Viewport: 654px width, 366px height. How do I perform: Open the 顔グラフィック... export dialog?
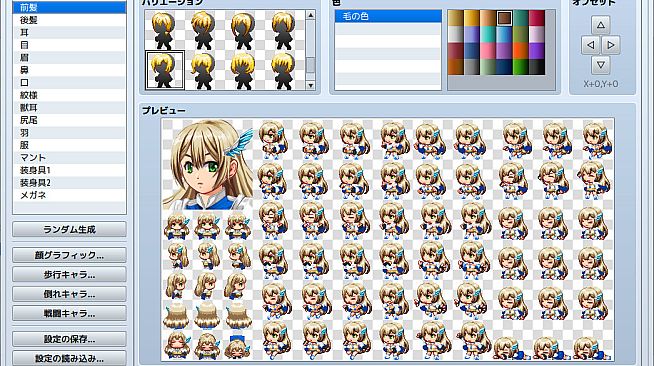click(69, 255)
